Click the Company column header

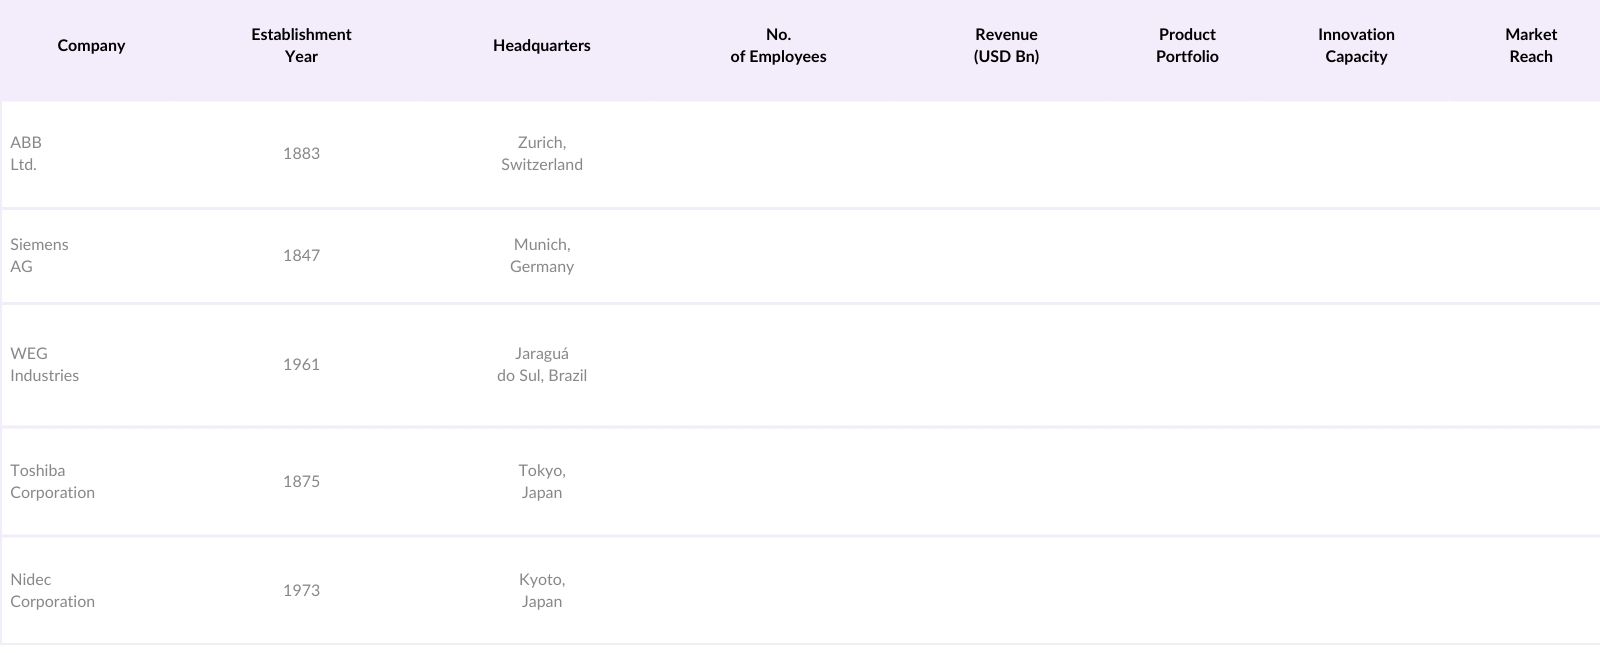pyautogui.click(x=91, y=46)
